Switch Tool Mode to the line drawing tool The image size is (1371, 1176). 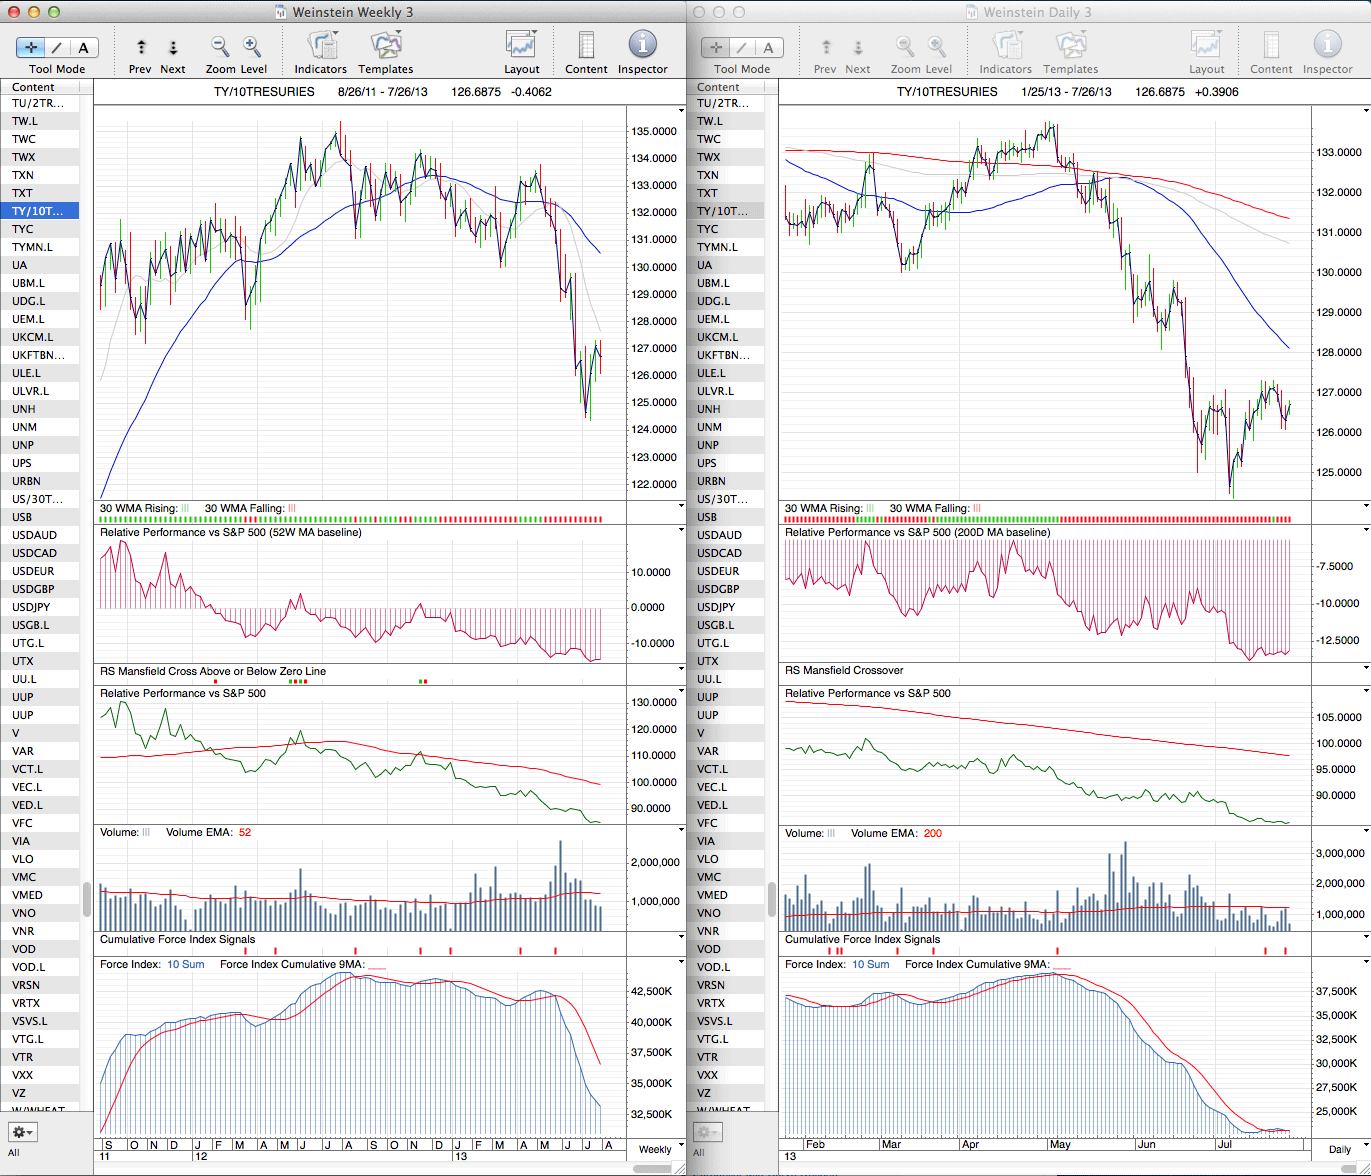[57, 48]
